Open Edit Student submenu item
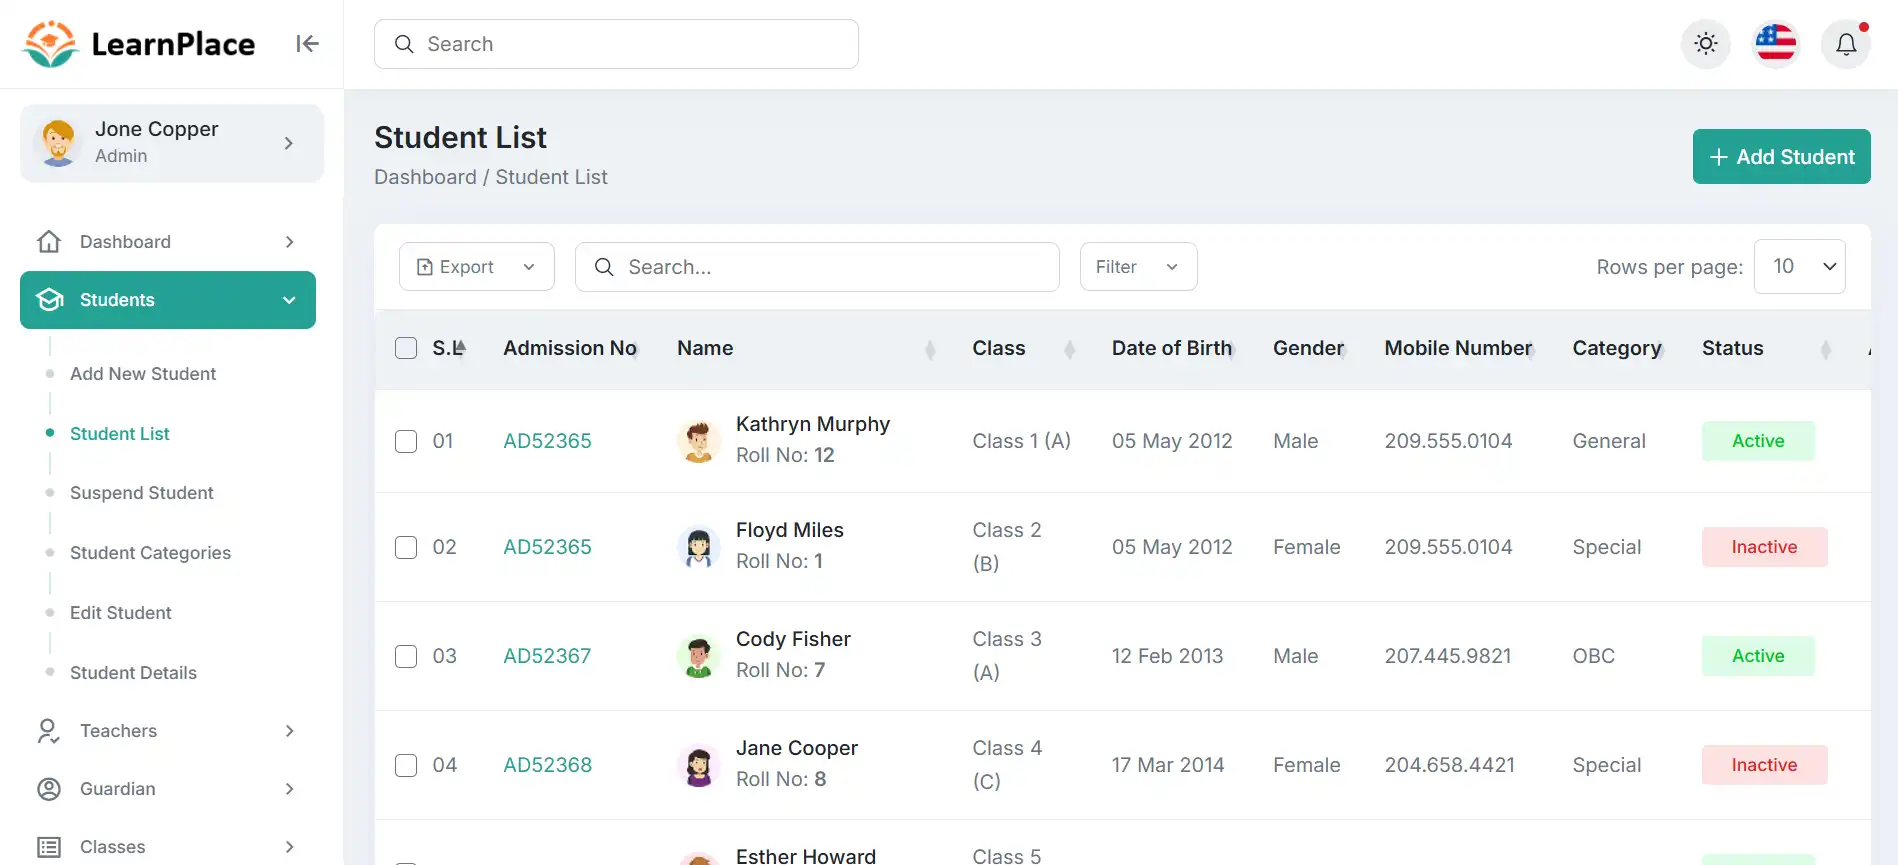1898x865 pixels. pos(121,613)
